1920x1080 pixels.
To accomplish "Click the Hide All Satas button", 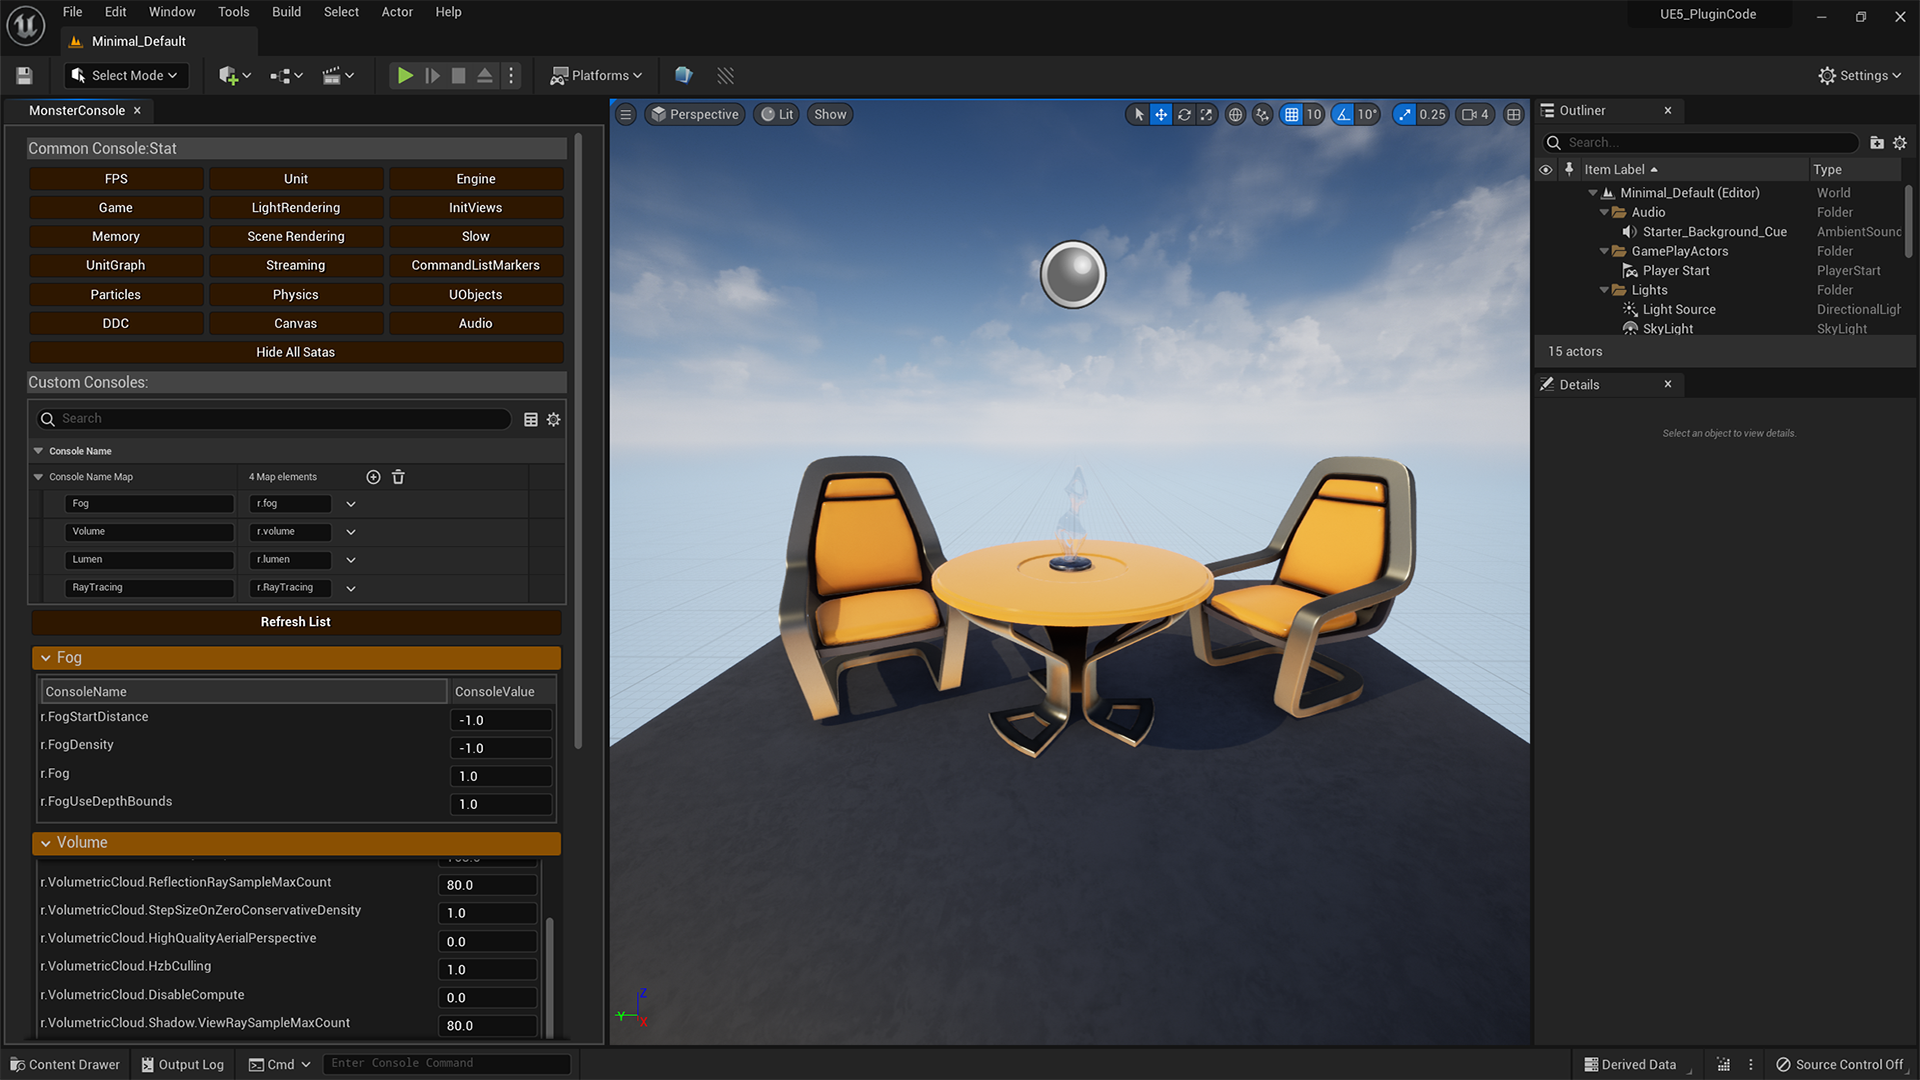I will click(296, 352).
